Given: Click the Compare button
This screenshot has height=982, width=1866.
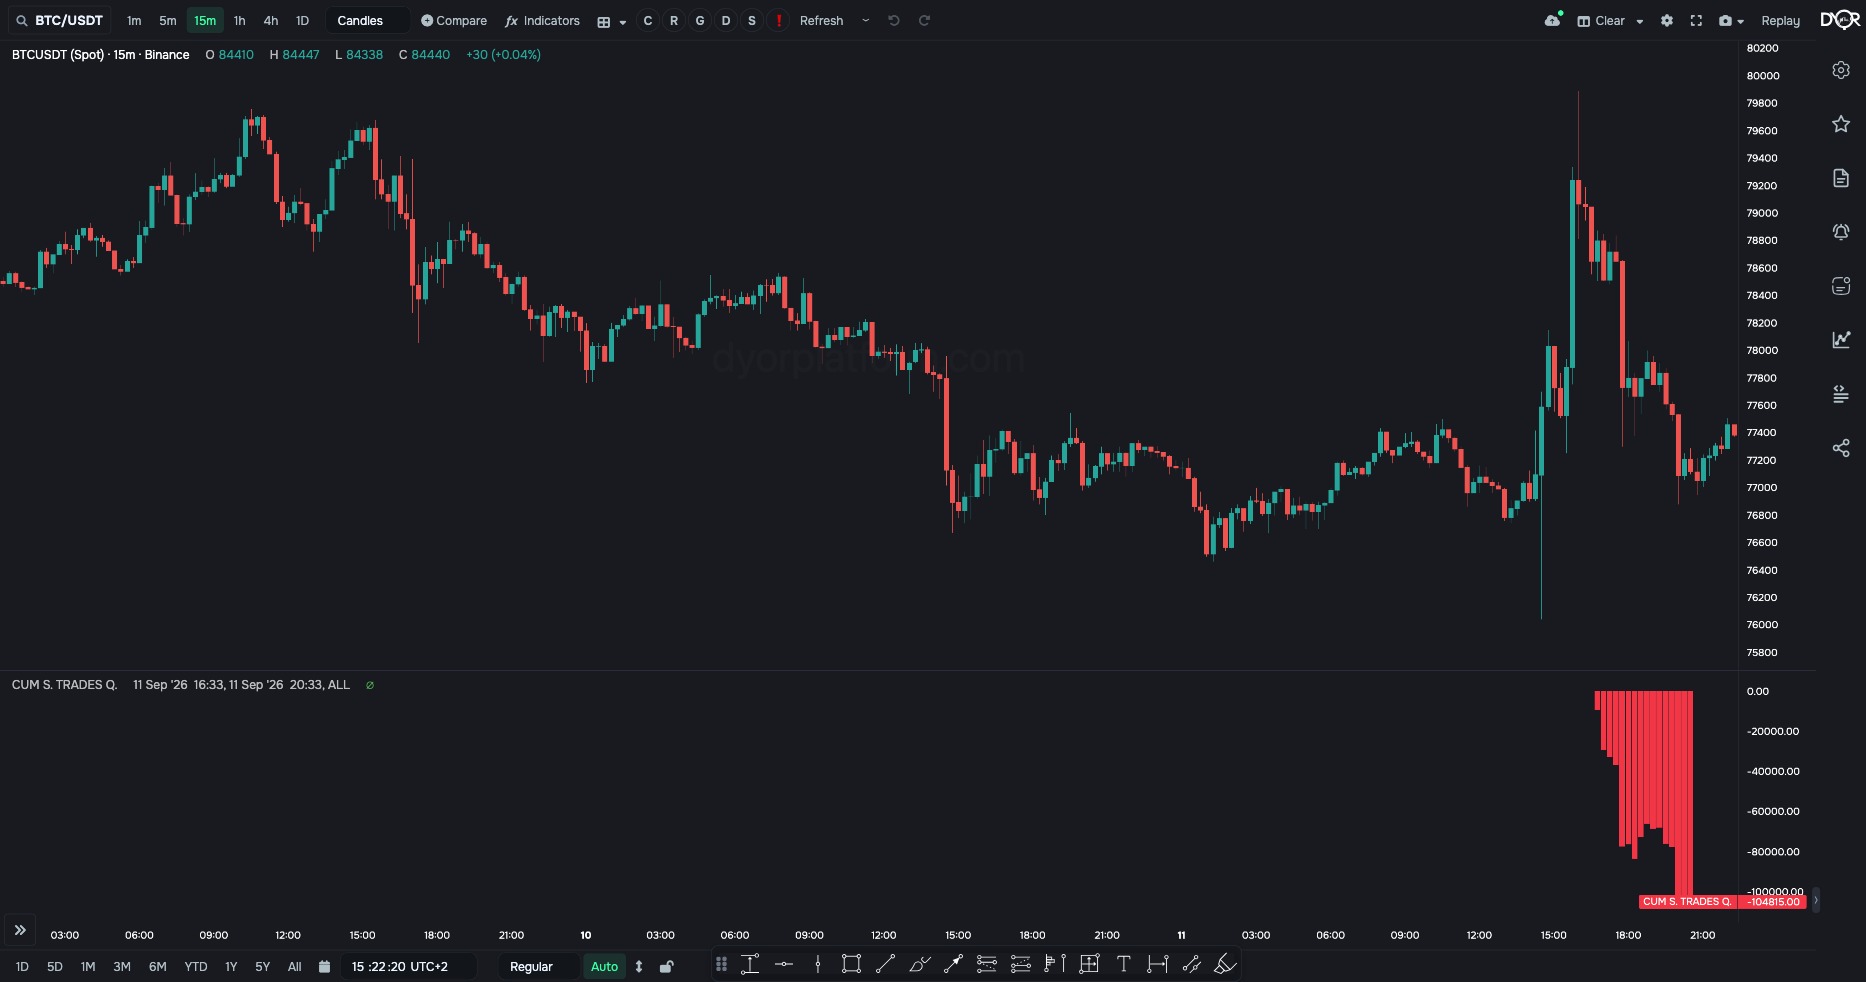Looking at the screenshot, I should pos(454,21).
